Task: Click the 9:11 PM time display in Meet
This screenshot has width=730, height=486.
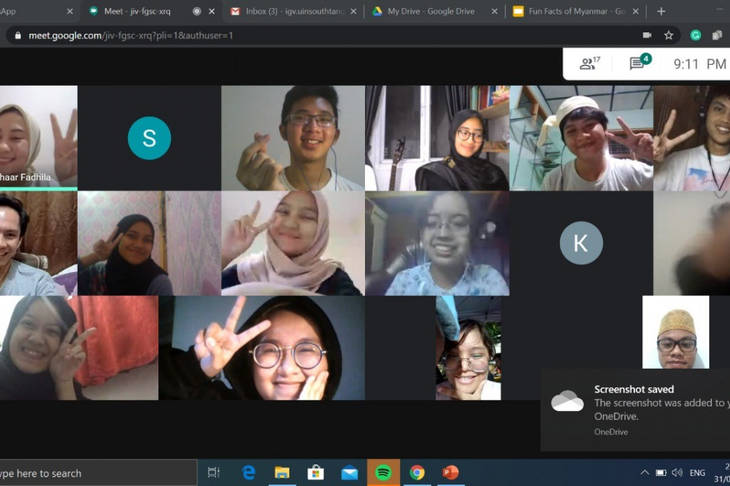Action: pos(700,64)
